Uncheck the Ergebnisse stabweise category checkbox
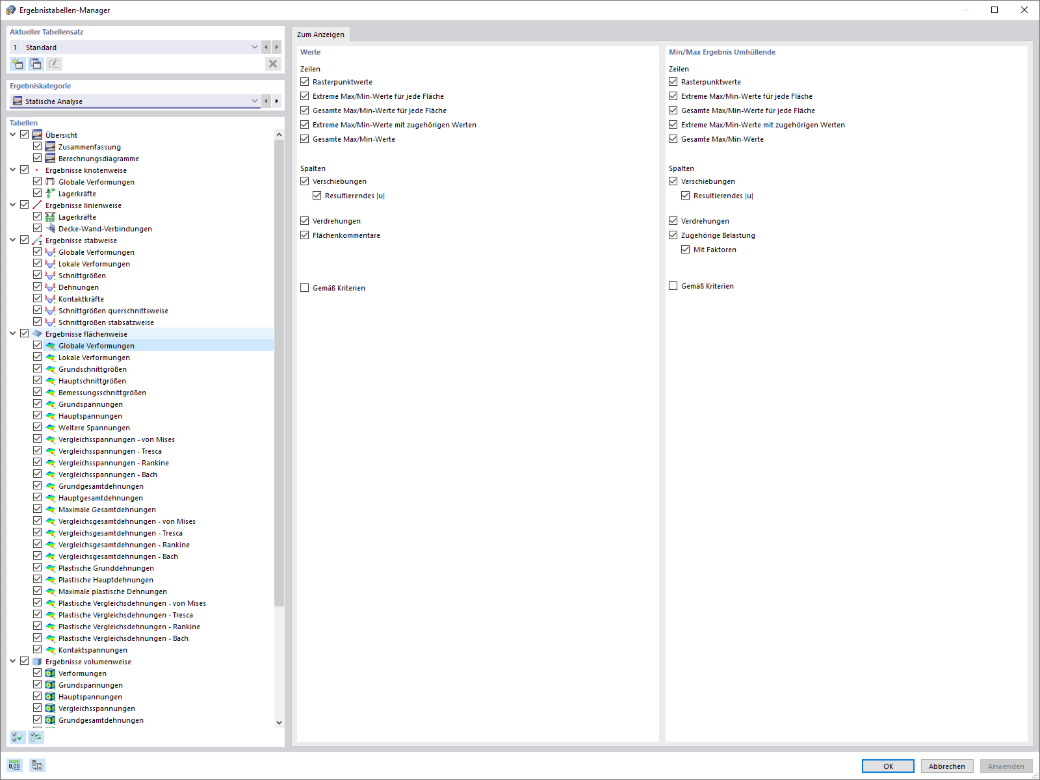 [25, 240]
